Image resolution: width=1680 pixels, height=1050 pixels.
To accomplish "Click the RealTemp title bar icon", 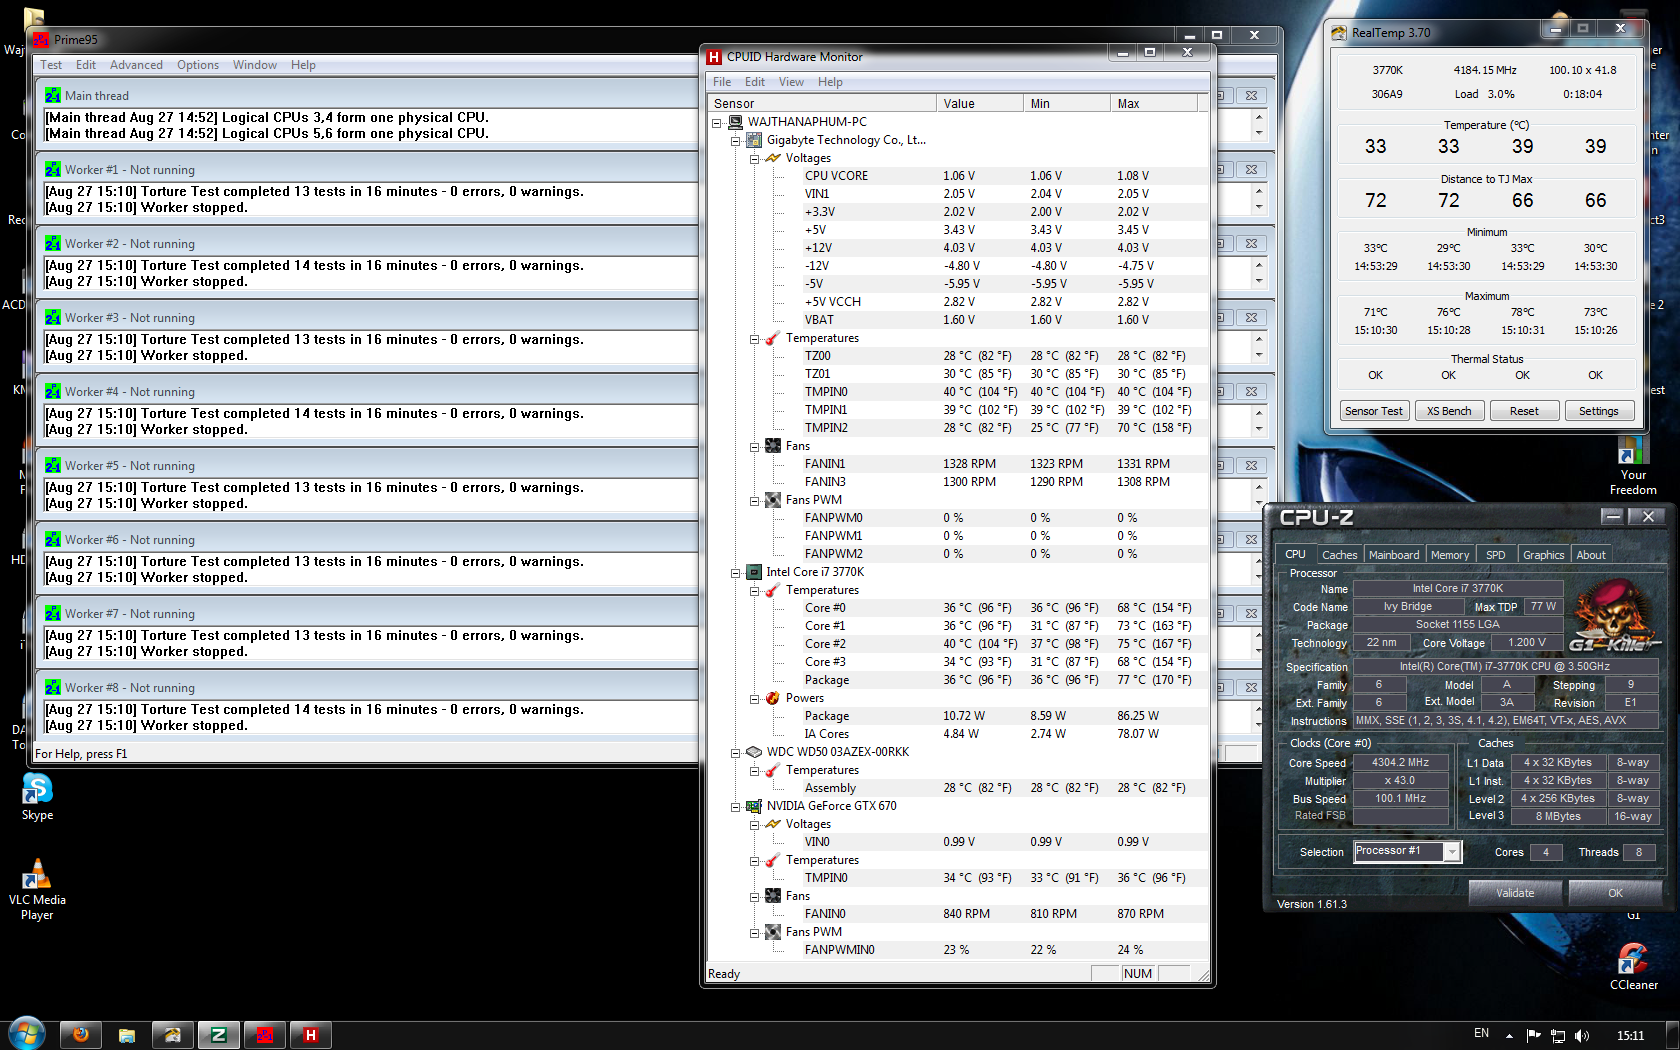I will (x=1339, y=33).
